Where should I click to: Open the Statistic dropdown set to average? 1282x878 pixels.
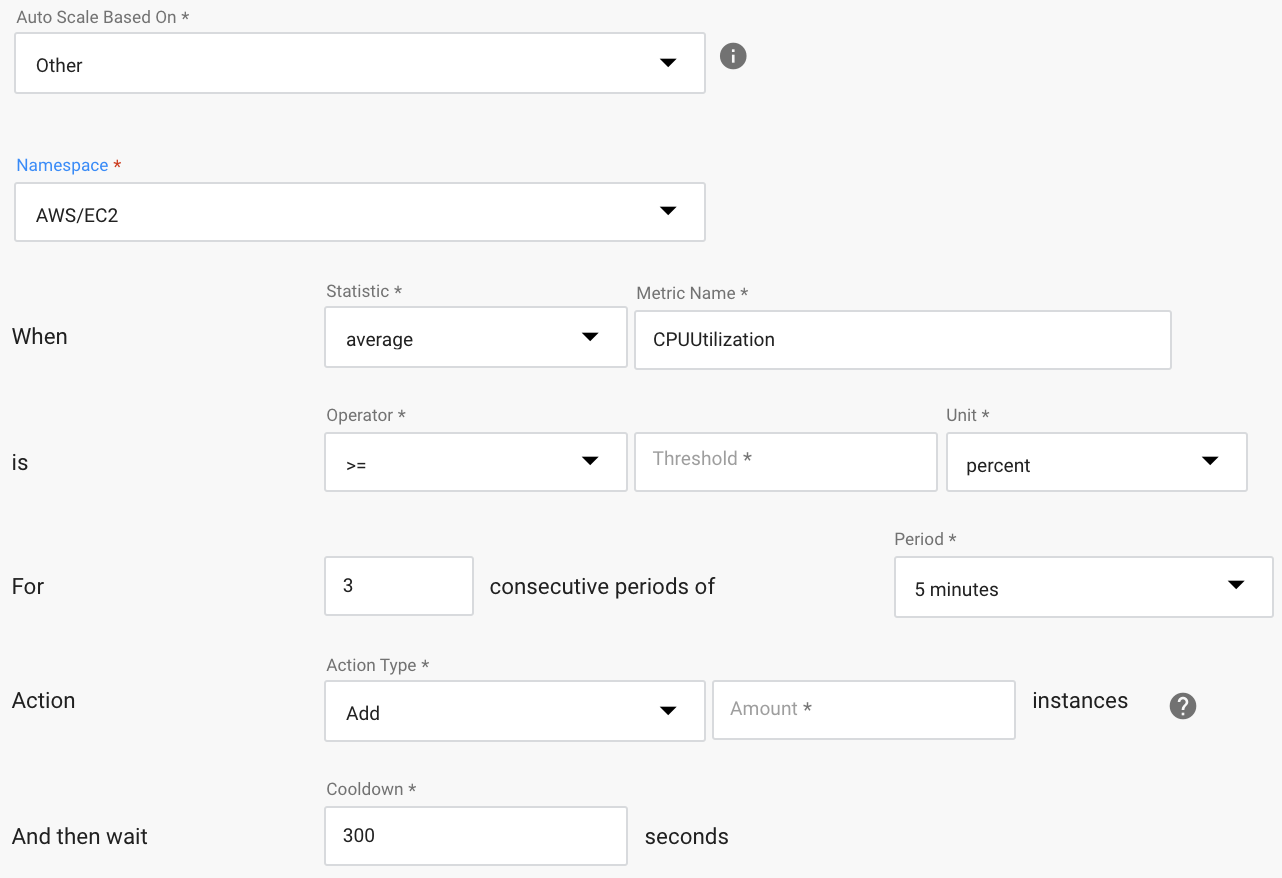tap(475, 338)
